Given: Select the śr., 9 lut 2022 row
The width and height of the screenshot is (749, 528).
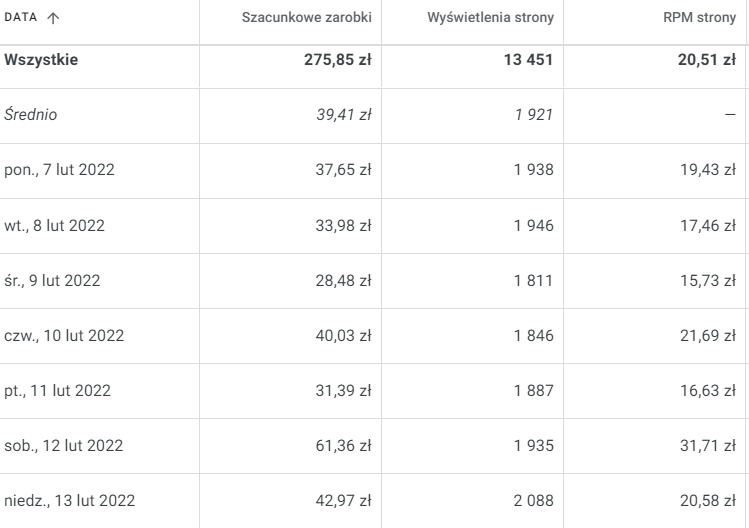Looking at the screenshot, I should tap(52, 280).
